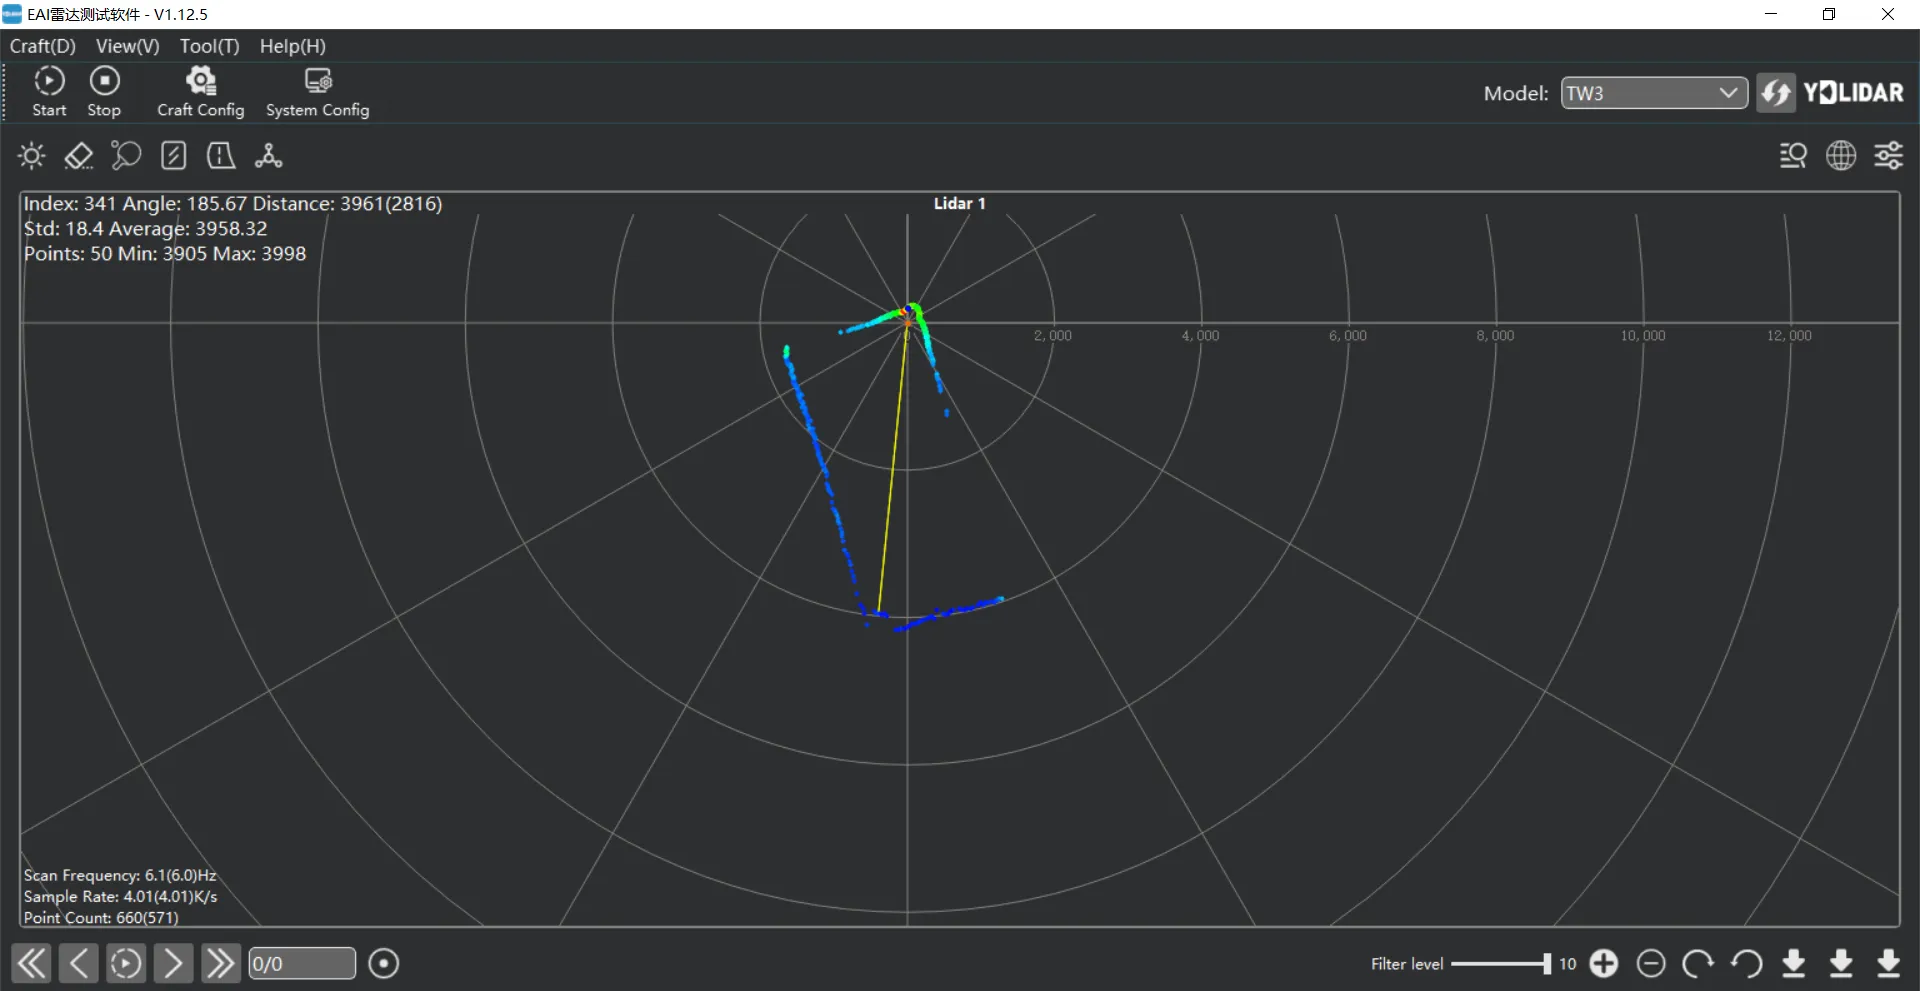Open the Craft(D) menu

[x=42, y=46]
